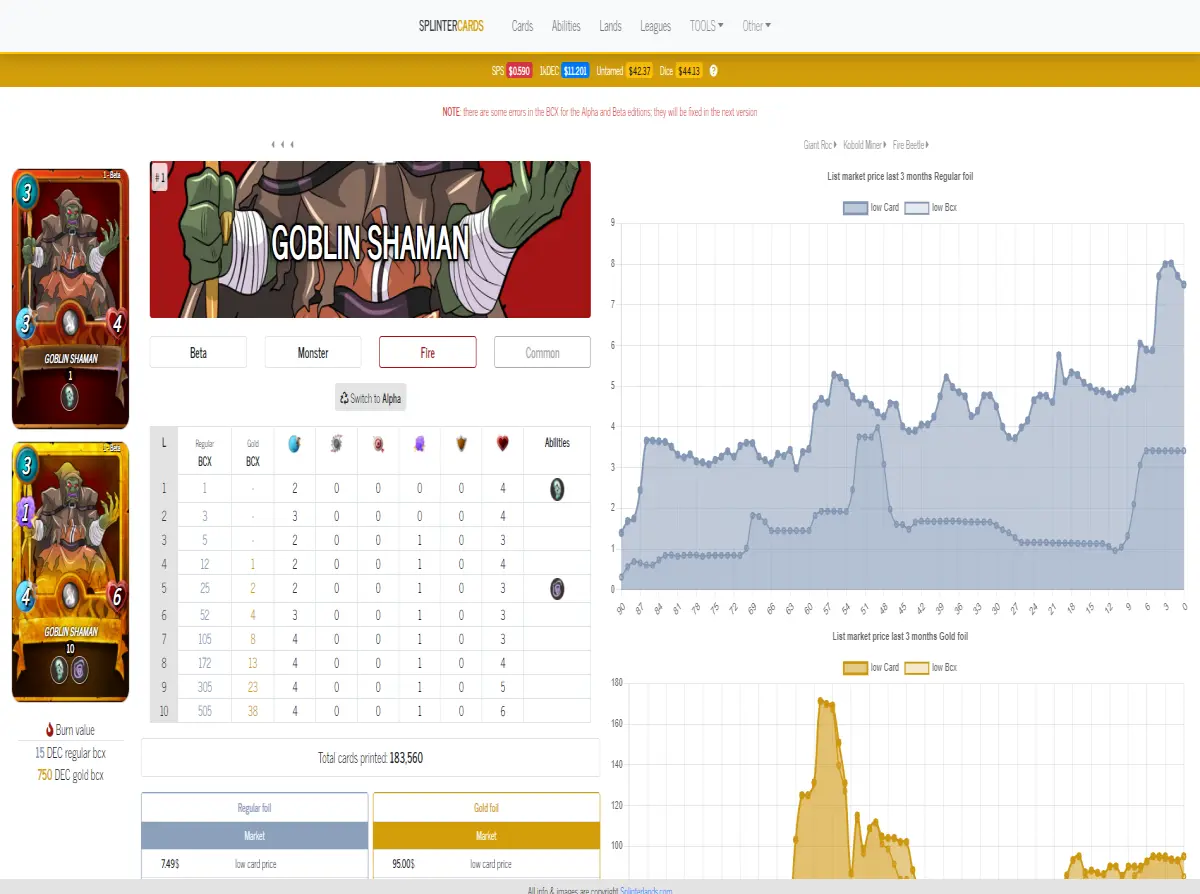Viewport: 1200px width, 894px height.
Task: Select the regular foil Goblin Shaman card thumbnail
Action: tap(71, 298)
